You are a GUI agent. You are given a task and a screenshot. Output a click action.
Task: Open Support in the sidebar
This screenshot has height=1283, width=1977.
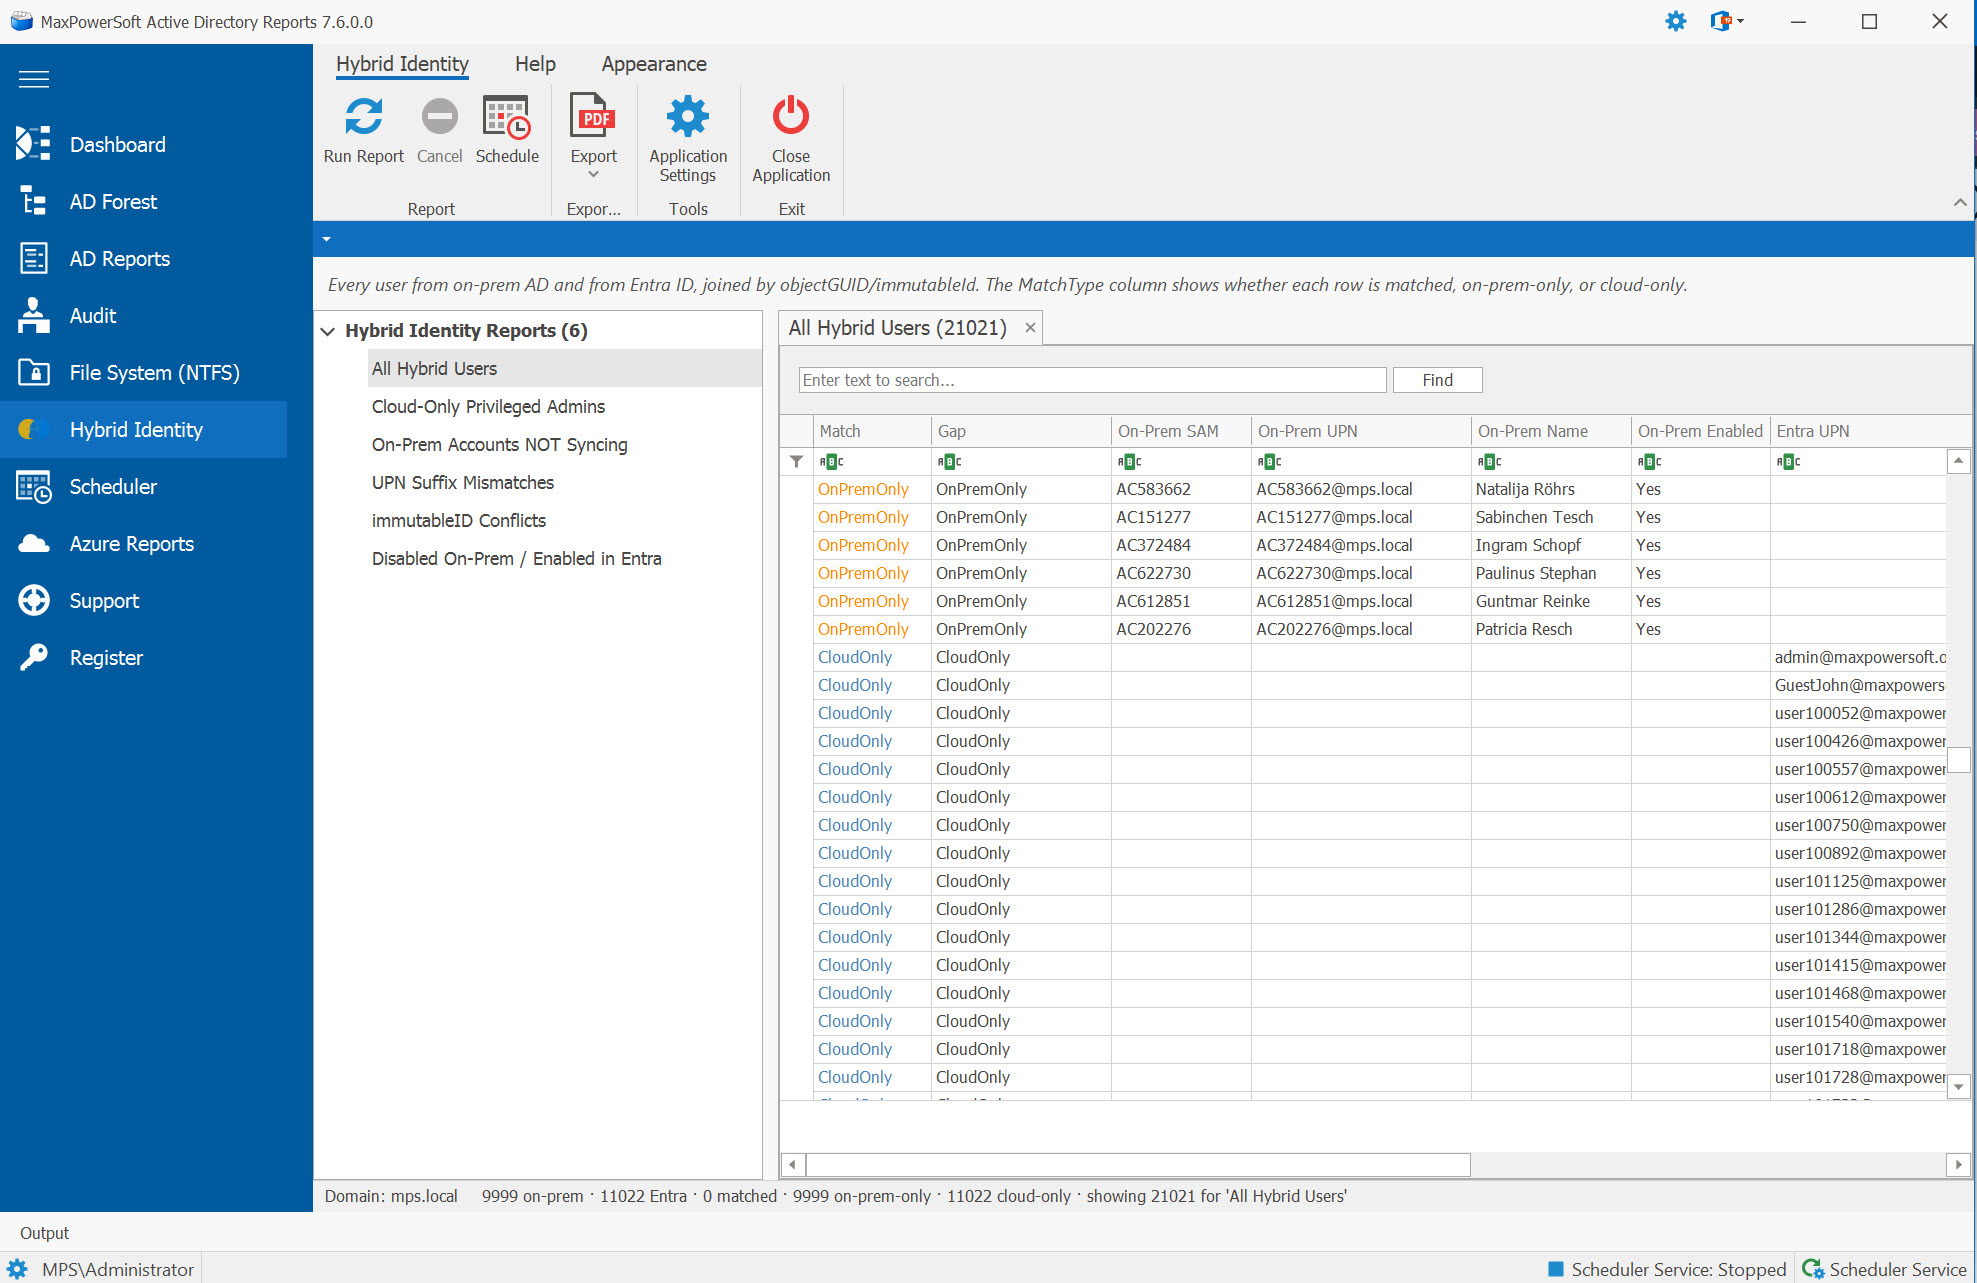143,601
